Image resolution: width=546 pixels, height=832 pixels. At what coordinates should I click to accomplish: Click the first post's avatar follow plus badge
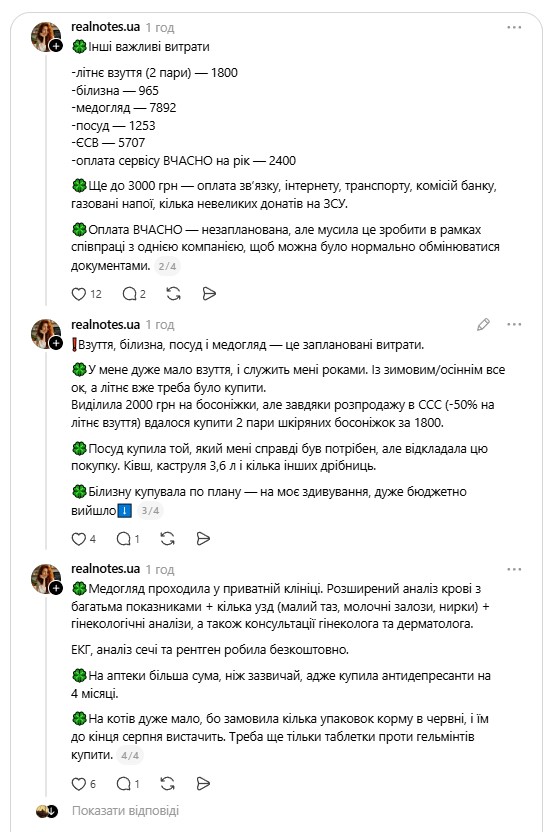56,46
